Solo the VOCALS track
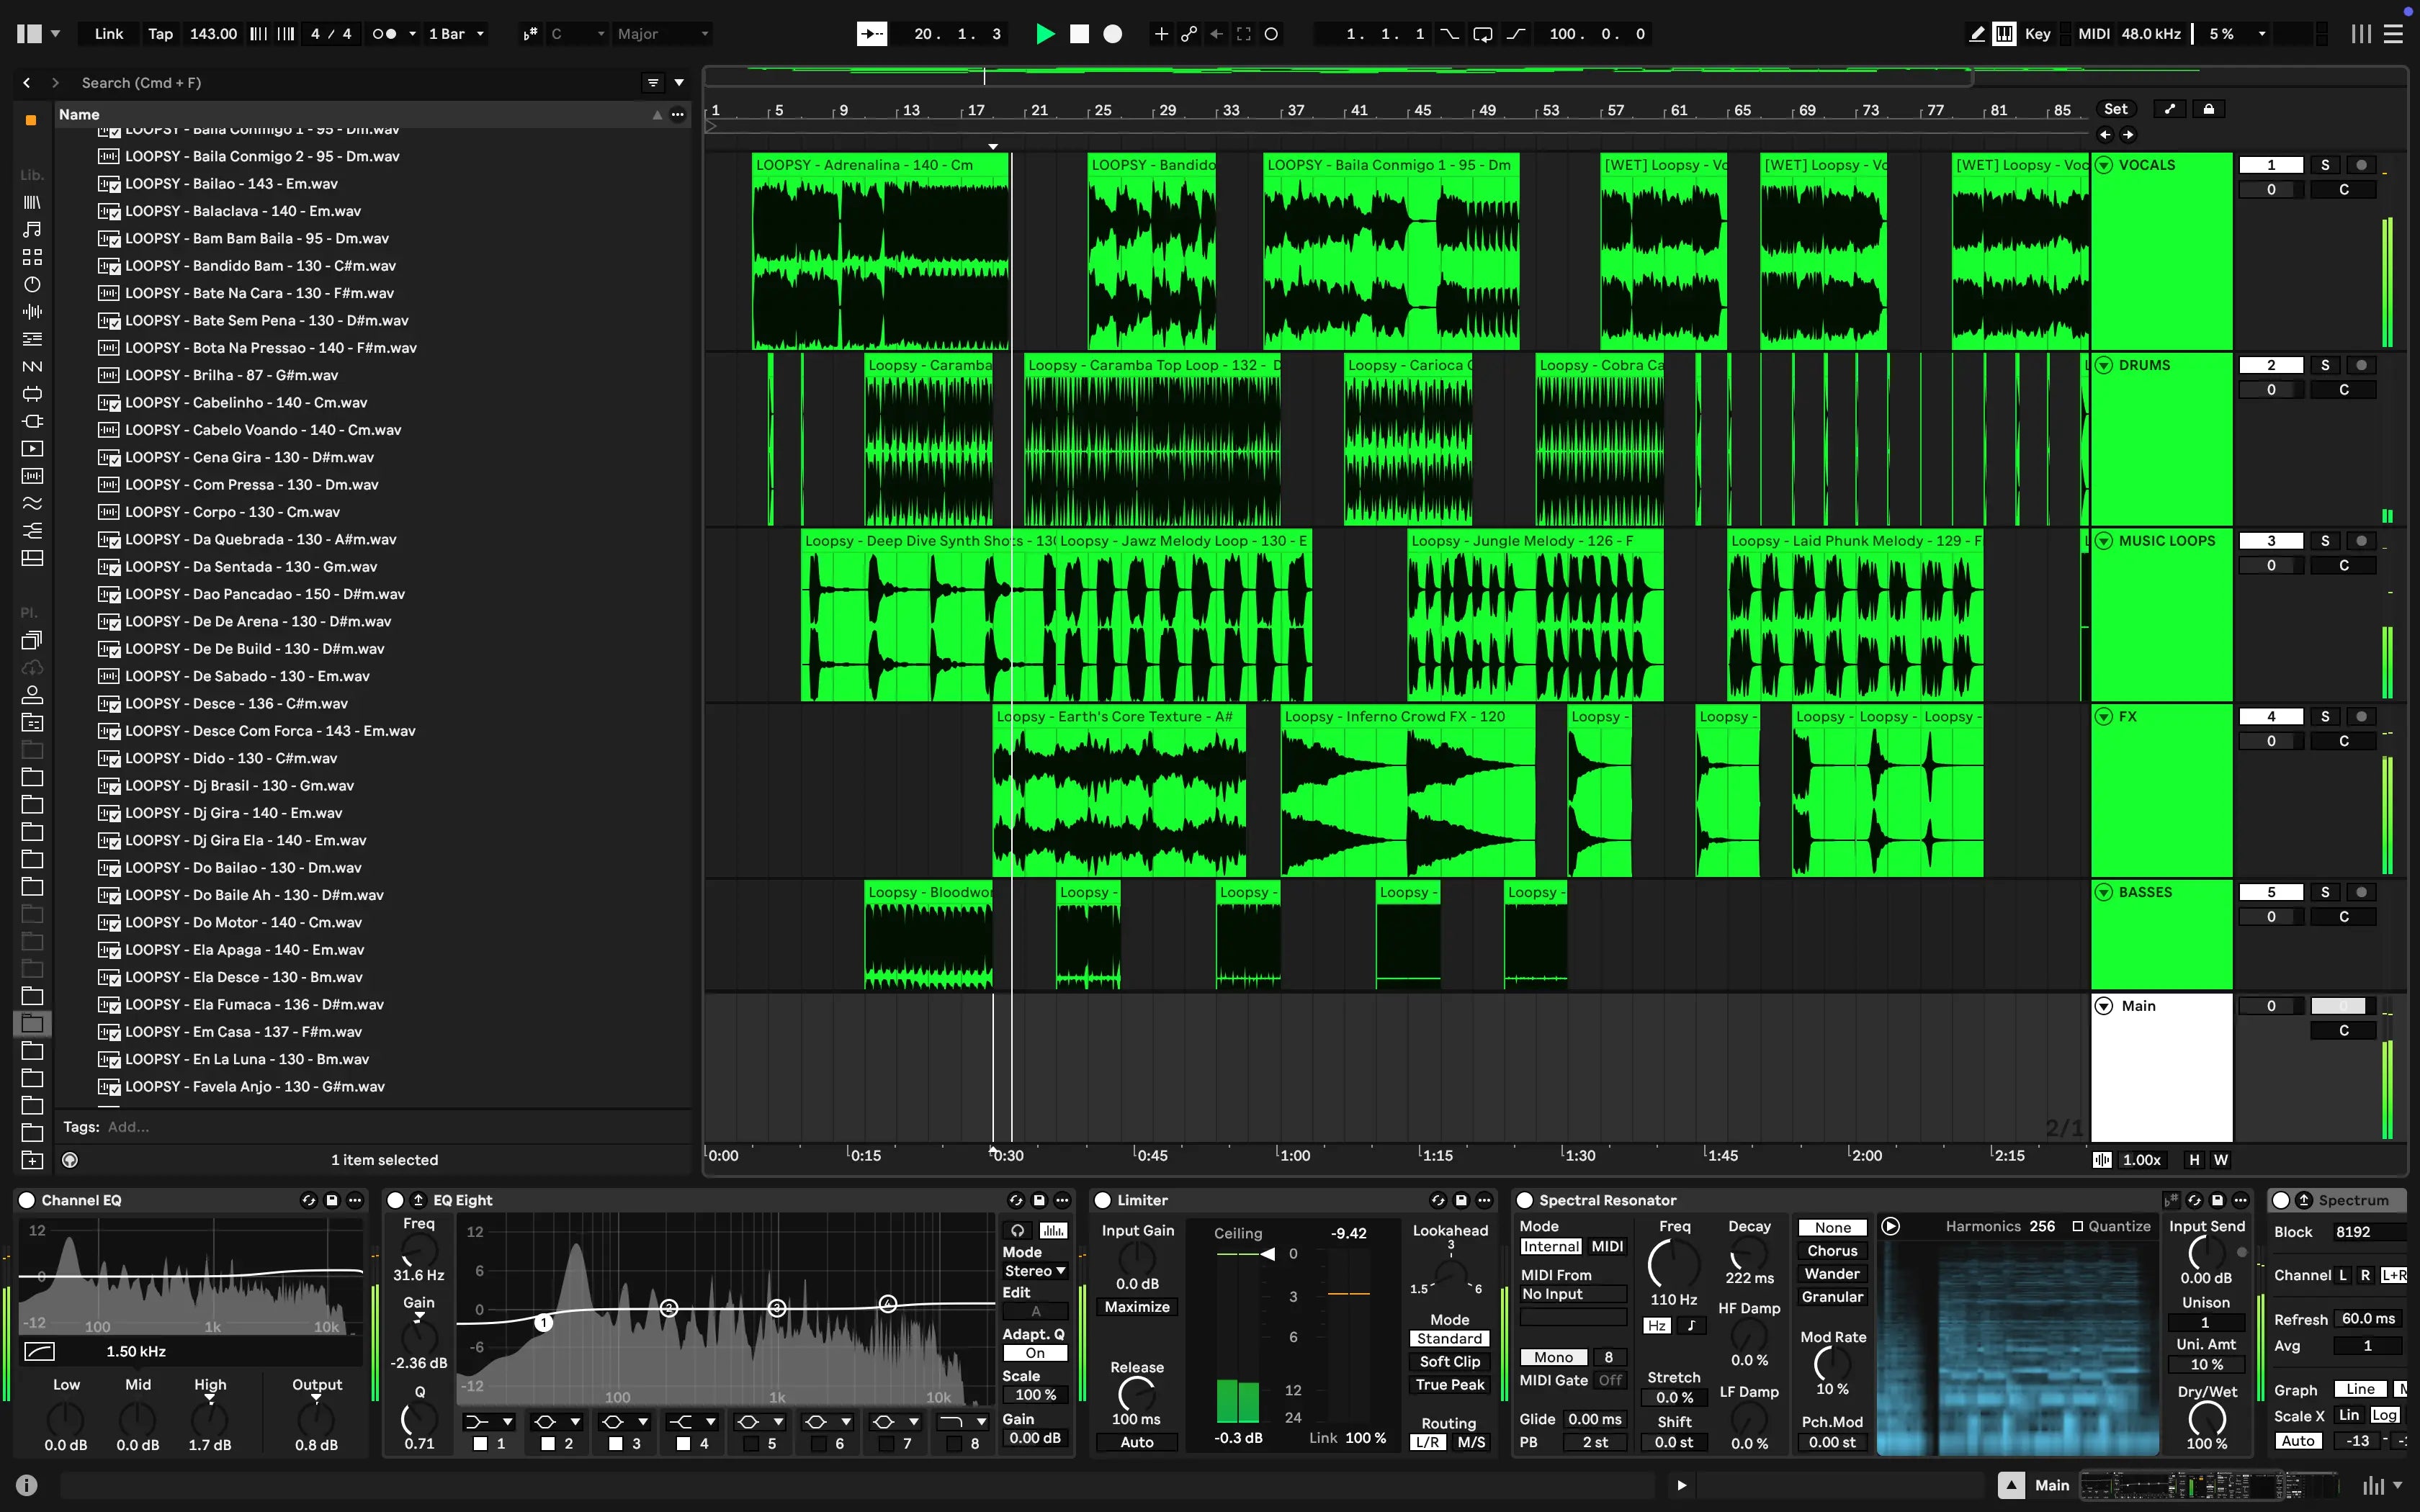2420x1512 pixels. point(2324,165)
